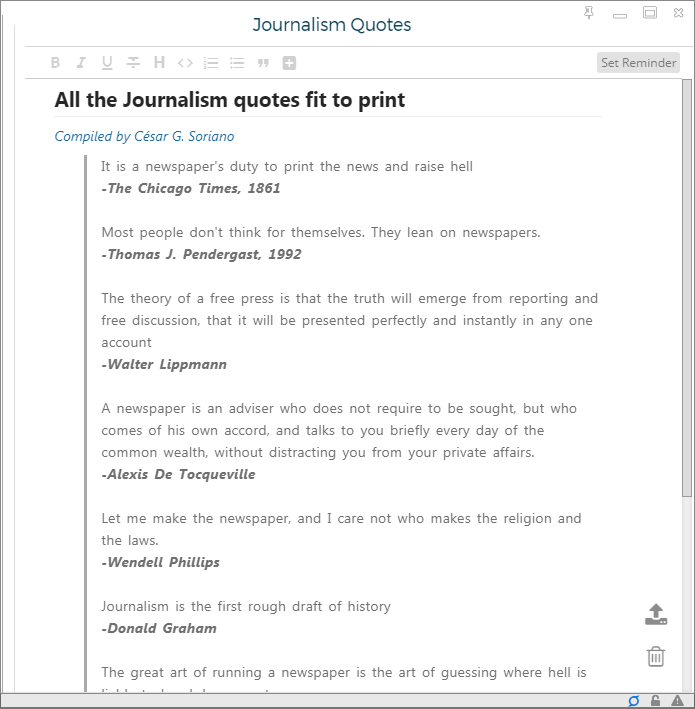Apply strikethrough formatting
Image resolution: width=695 pixels, height=709 pixels.
pyautogui.click(x=133, y=62)
